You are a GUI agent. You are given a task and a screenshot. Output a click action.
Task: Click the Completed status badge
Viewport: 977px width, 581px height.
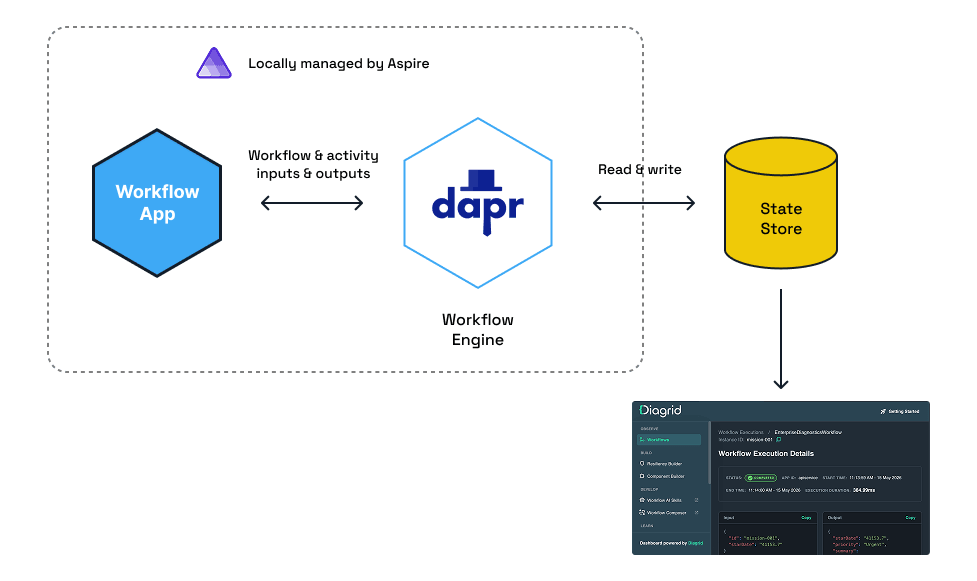coord(761,478)
